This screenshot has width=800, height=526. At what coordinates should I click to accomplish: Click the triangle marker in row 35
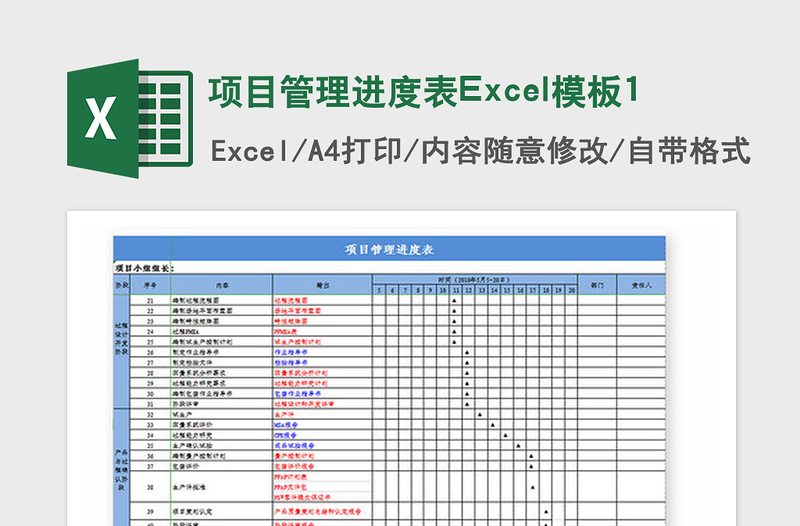click(518, 445)
